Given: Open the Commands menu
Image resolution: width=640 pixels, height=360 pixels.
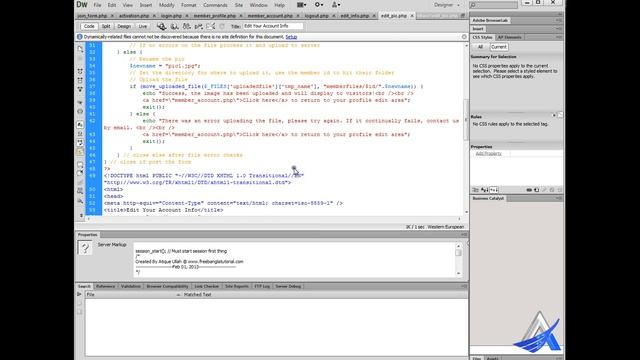Looking at the screenshot, I should coord(215,5).
